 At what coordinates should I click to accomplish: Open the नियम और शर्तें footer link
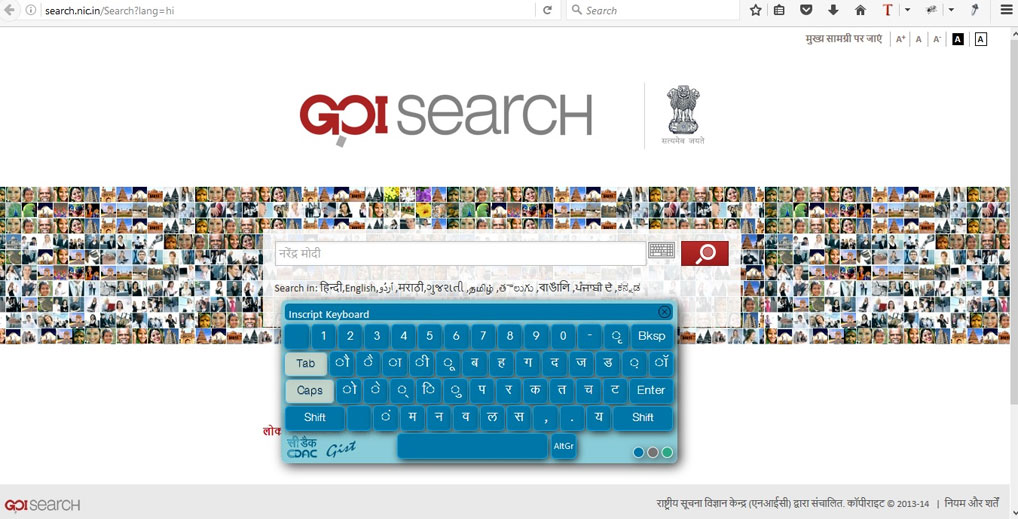point(972,503)
